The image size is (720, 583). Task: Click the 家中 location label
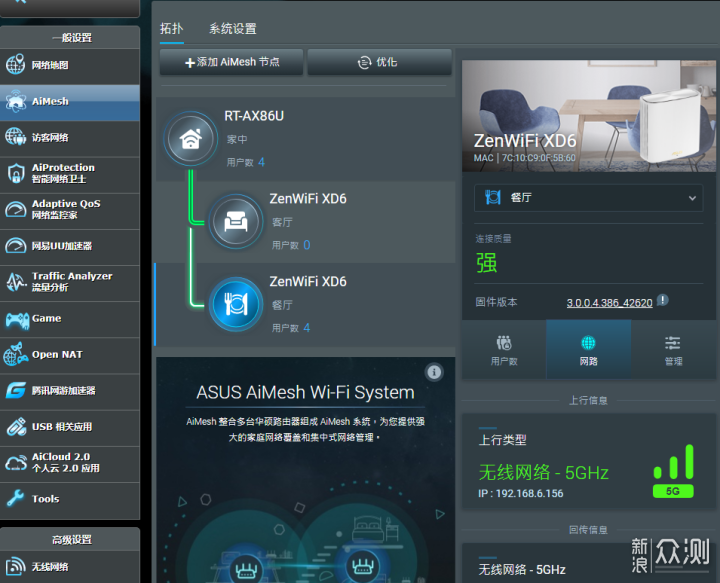237,139
